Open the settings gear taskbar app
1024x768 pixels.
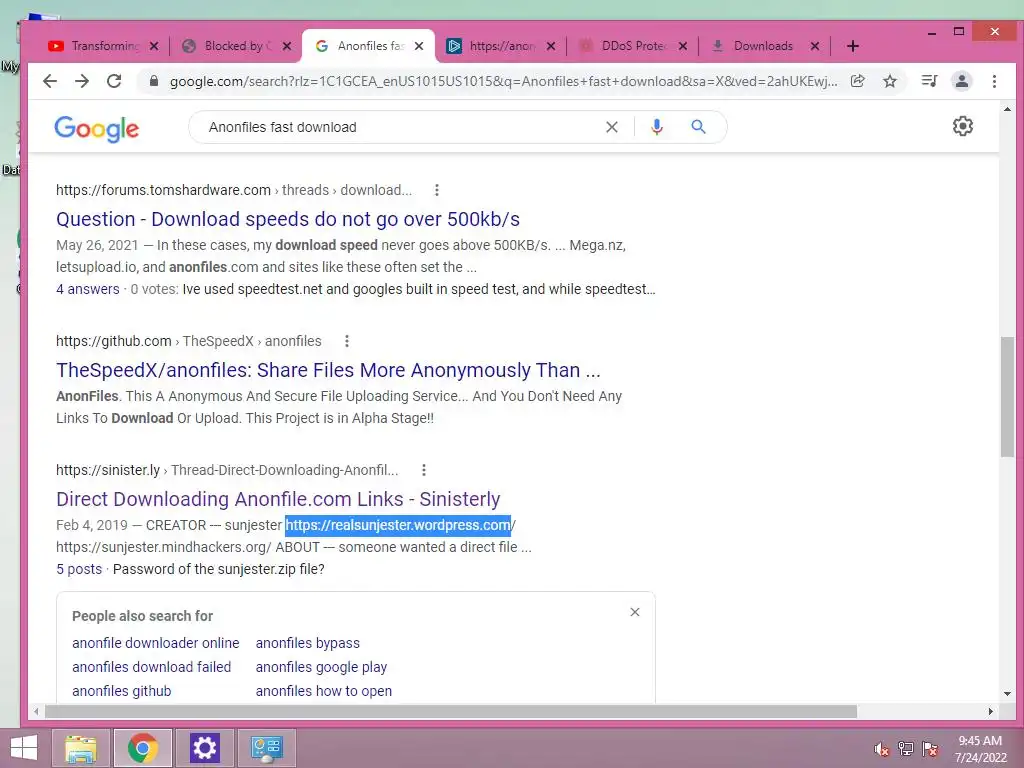coord(204,748)
